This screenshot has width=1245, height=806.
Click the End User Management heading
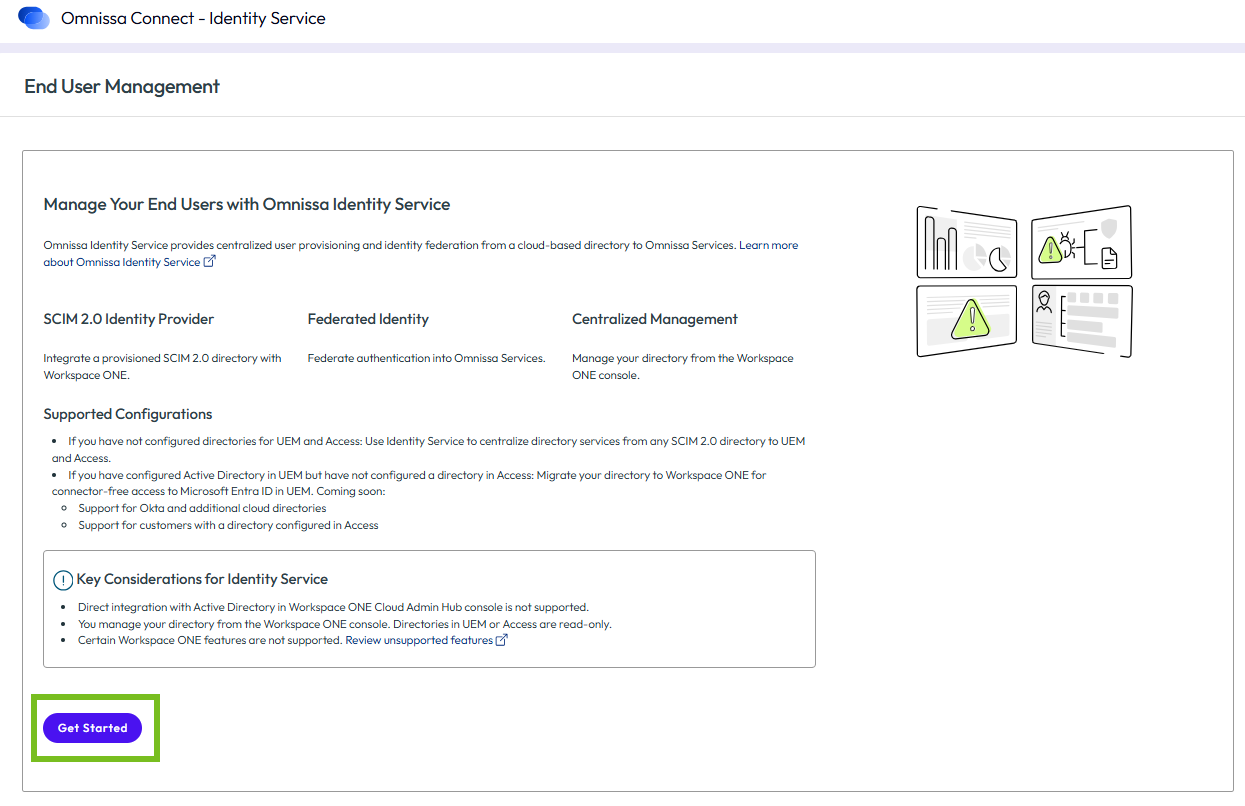122,87
